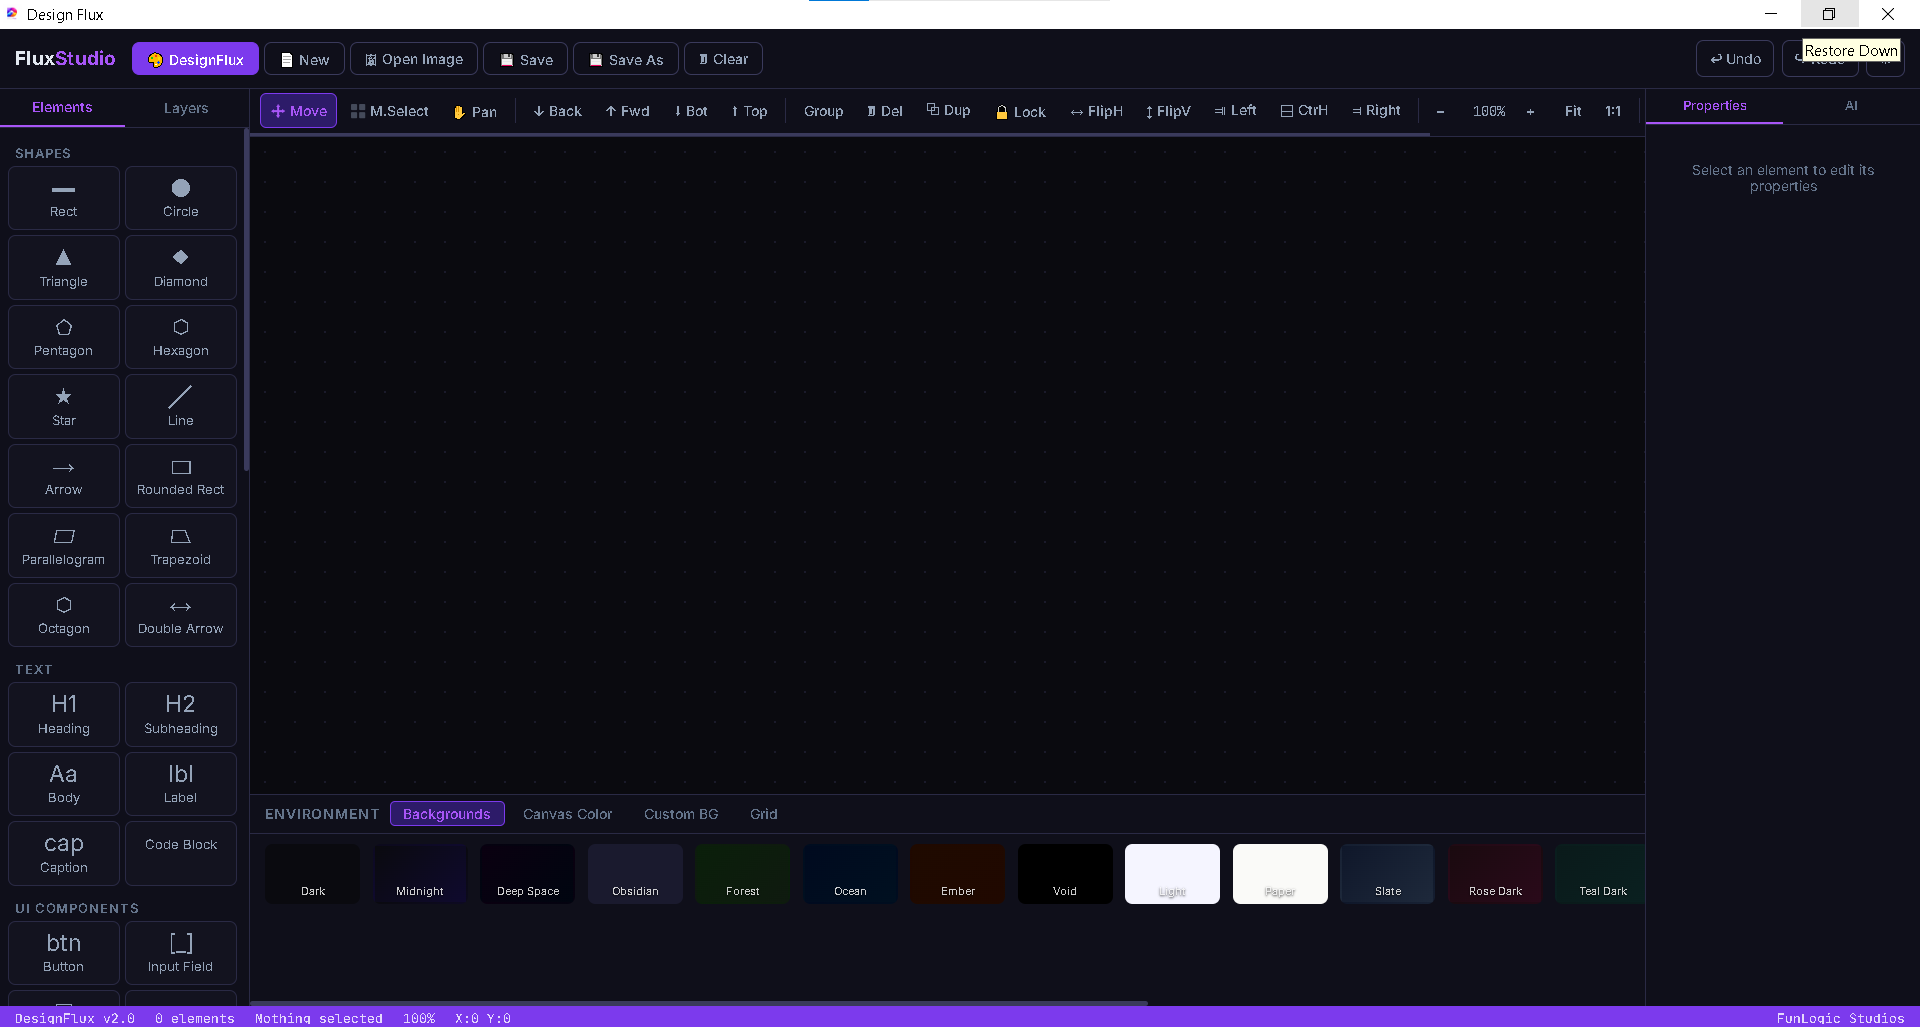The image size is (1920, 1027).
Task: Apply the Ocean background swatch
Action: [x=850, y=874]
